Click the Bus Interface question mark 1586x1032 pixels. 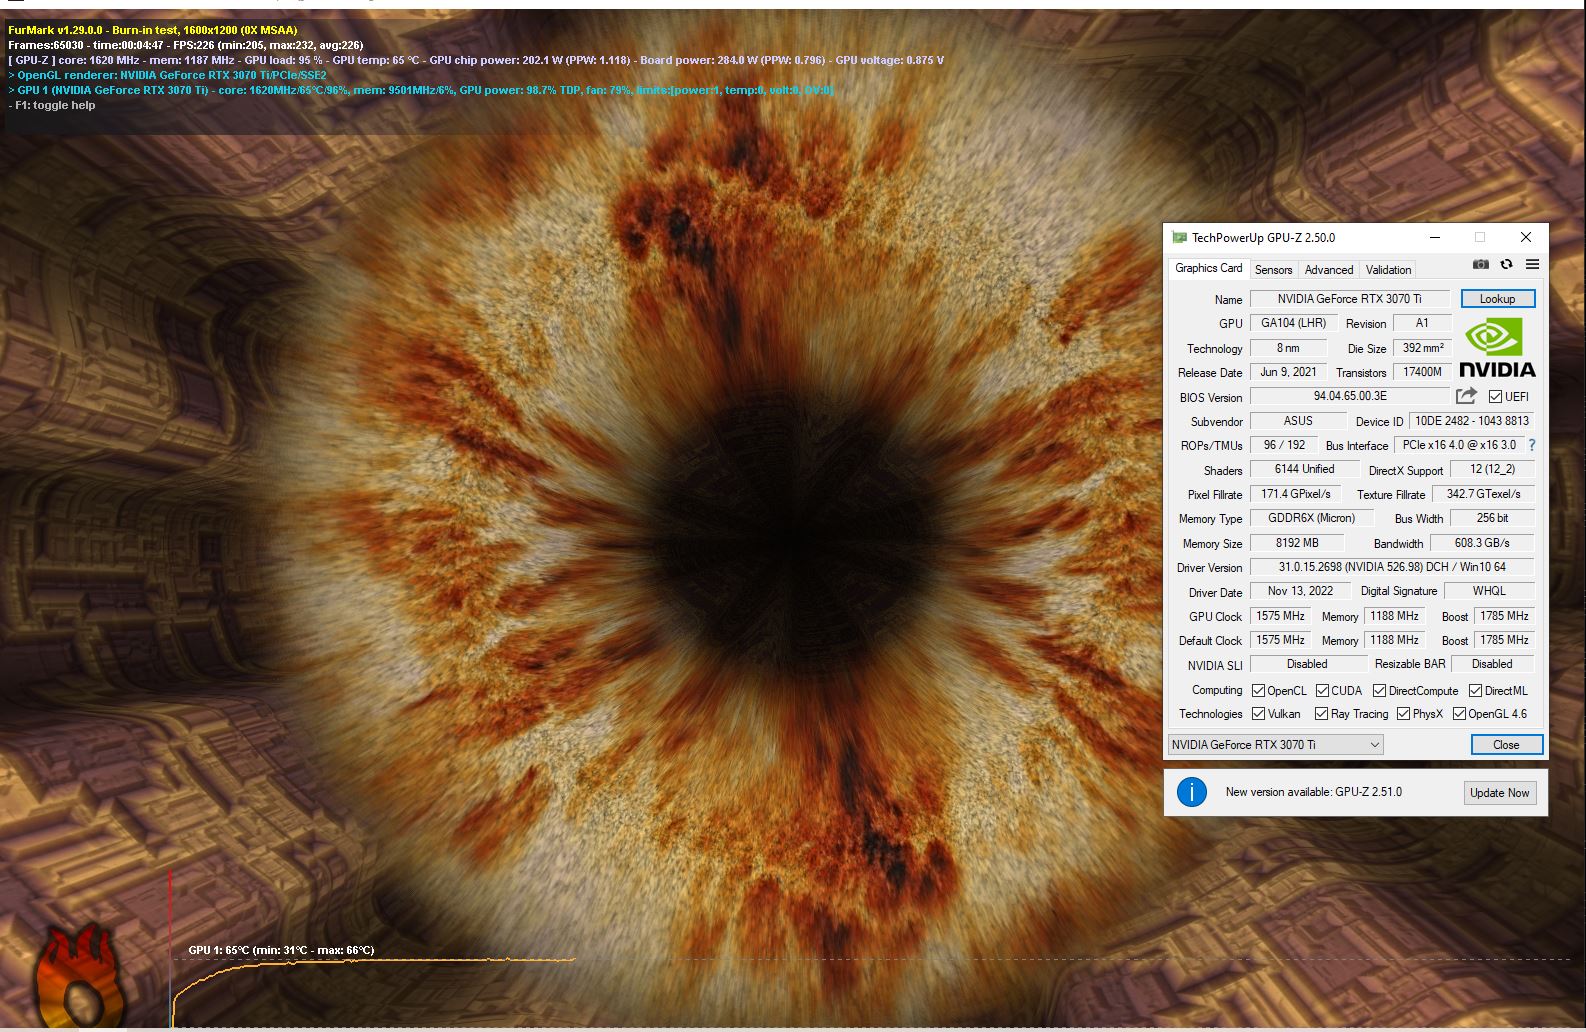point(1531,445)
